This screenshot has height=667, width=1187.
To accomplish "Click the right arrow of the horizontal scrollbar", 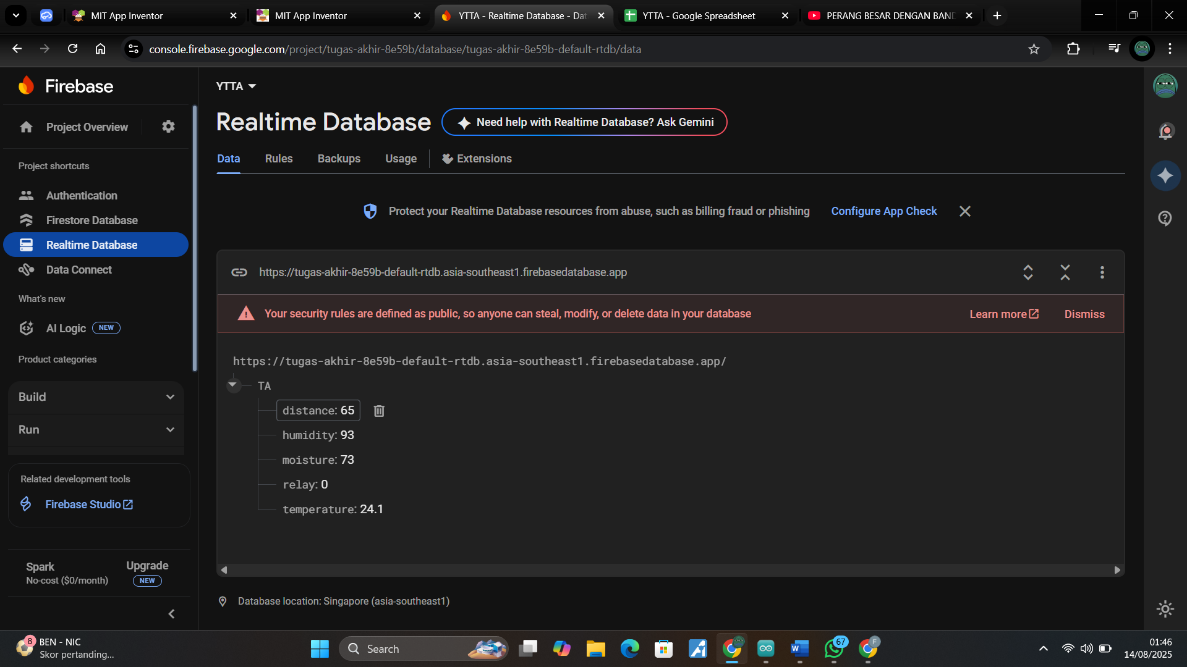I will (1117, 570).
